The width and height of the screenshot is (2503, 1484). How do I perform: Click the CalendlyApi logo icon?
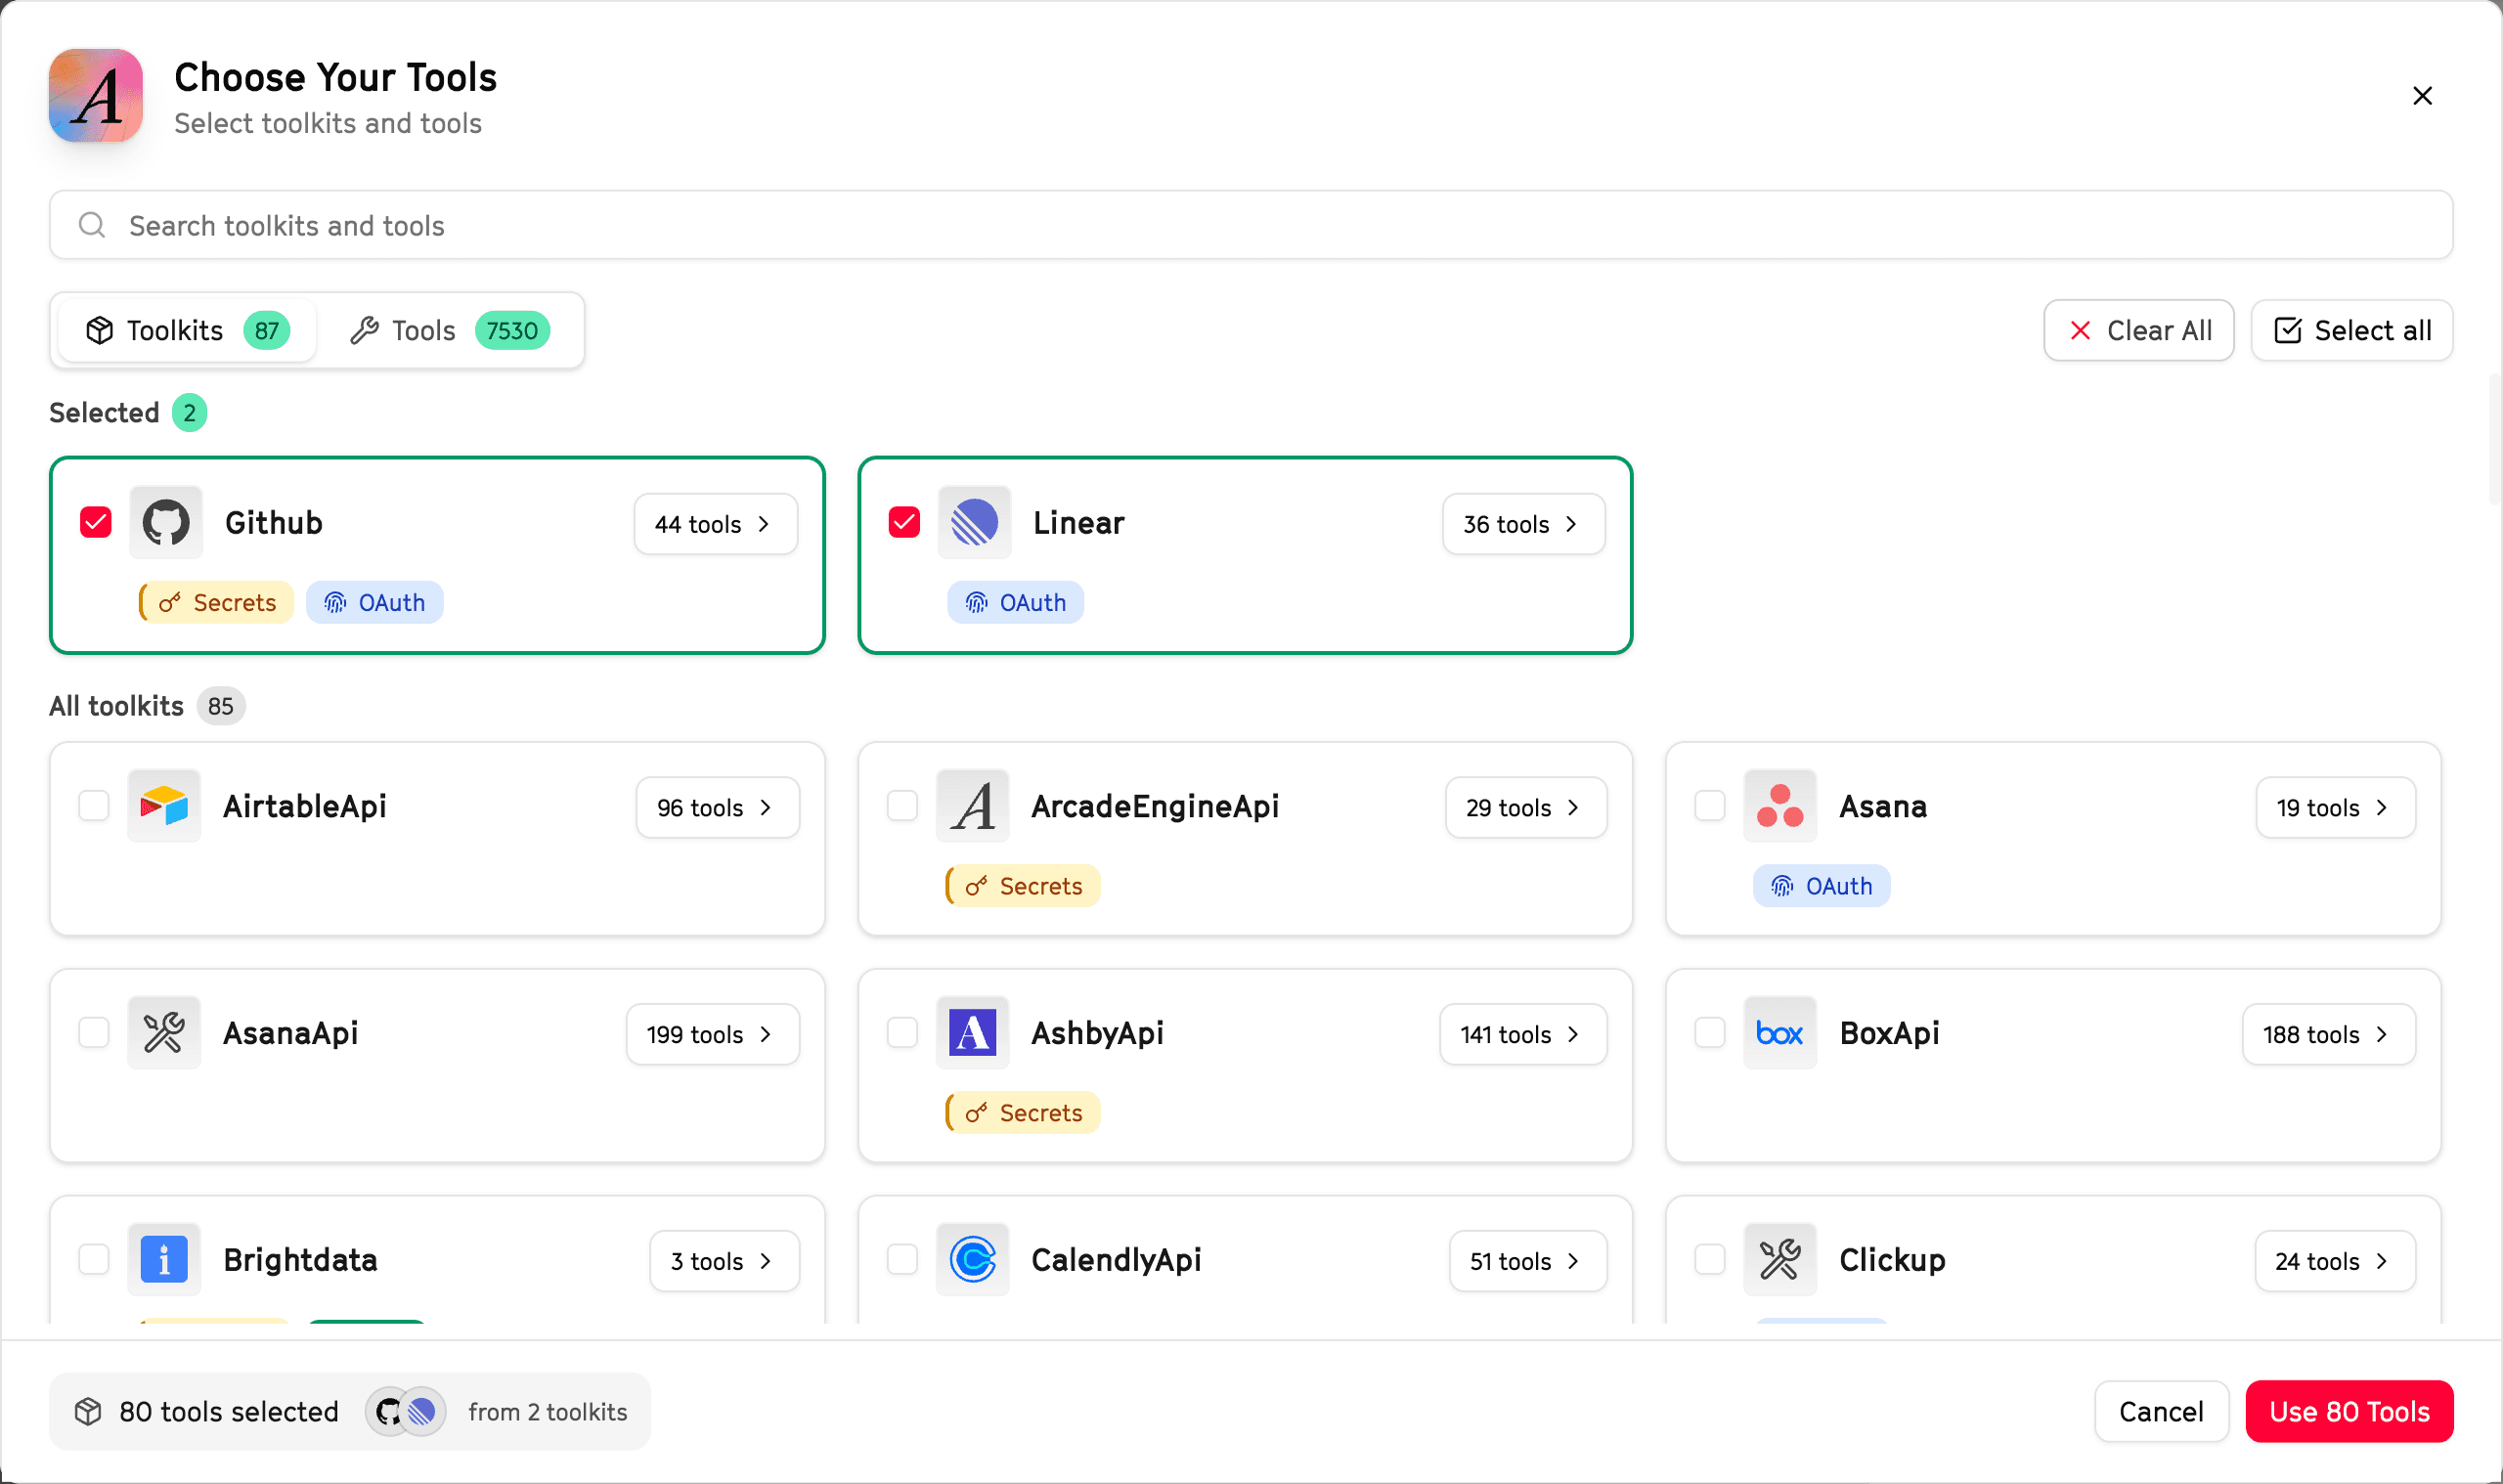(972, 1260)
